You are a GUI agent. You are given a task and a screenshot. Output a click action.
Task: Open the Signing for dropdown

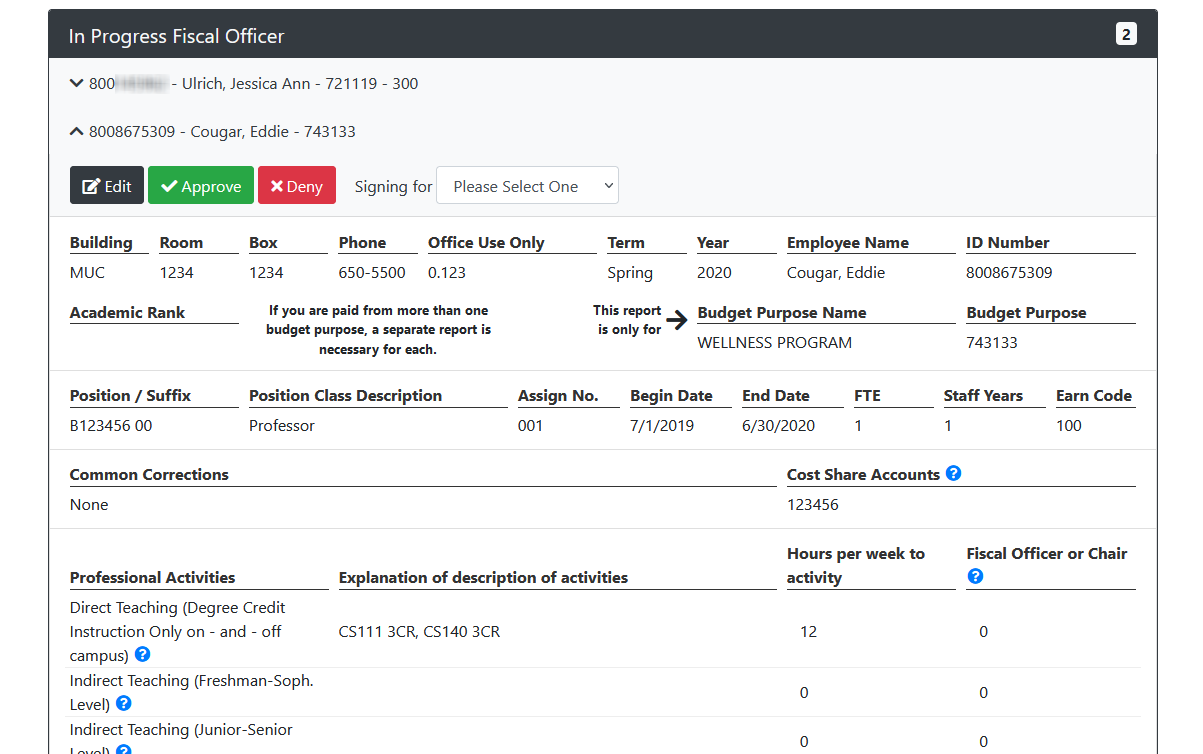[x=527, y=186]
